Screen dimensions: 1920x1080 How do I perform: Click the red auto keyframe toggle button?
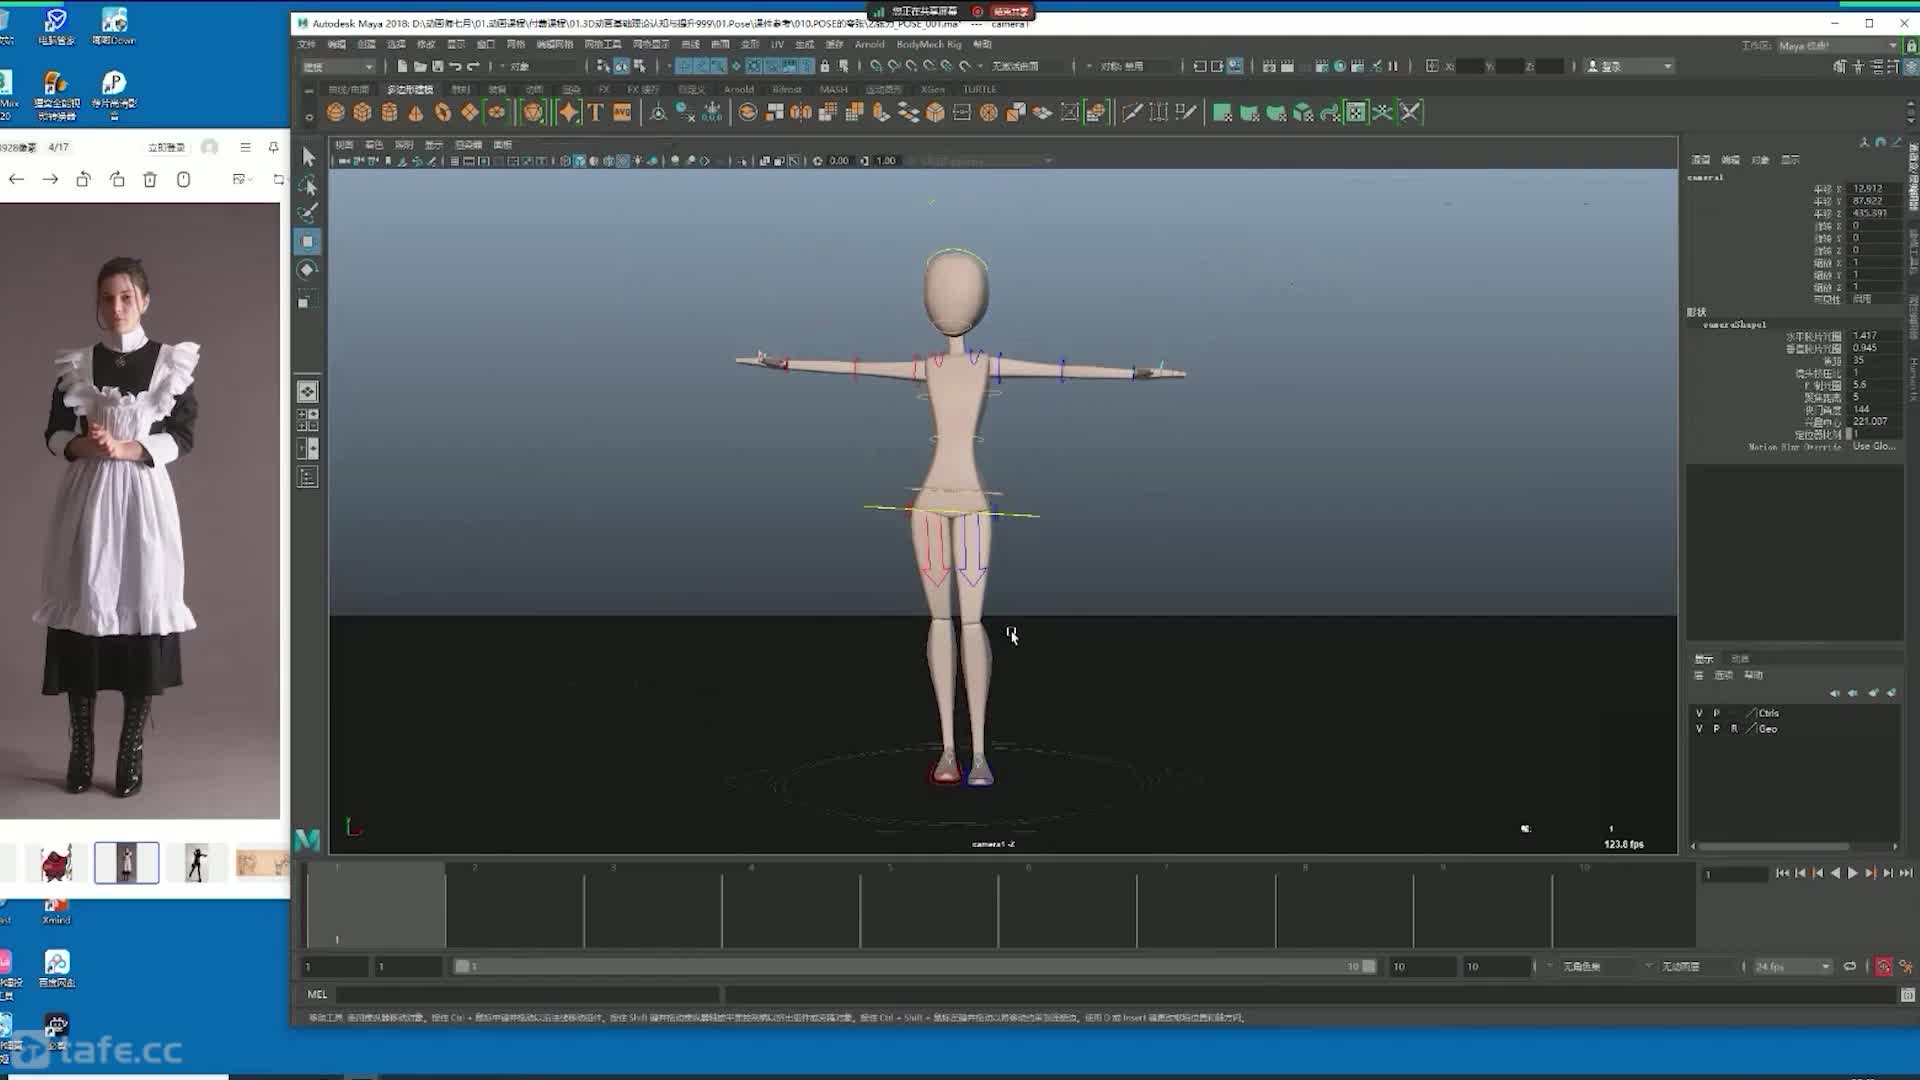[x=1883, y=966]
